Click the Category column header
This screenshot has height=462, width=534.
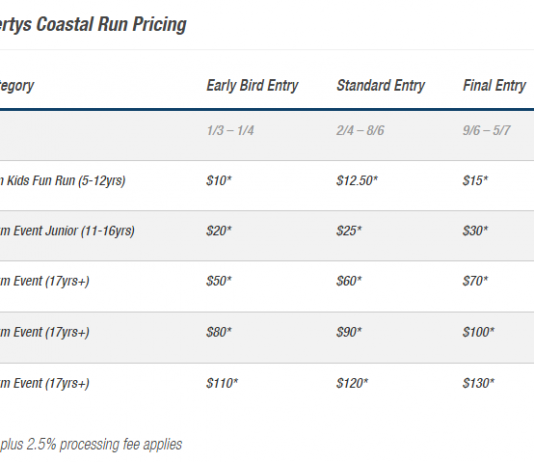17,86
